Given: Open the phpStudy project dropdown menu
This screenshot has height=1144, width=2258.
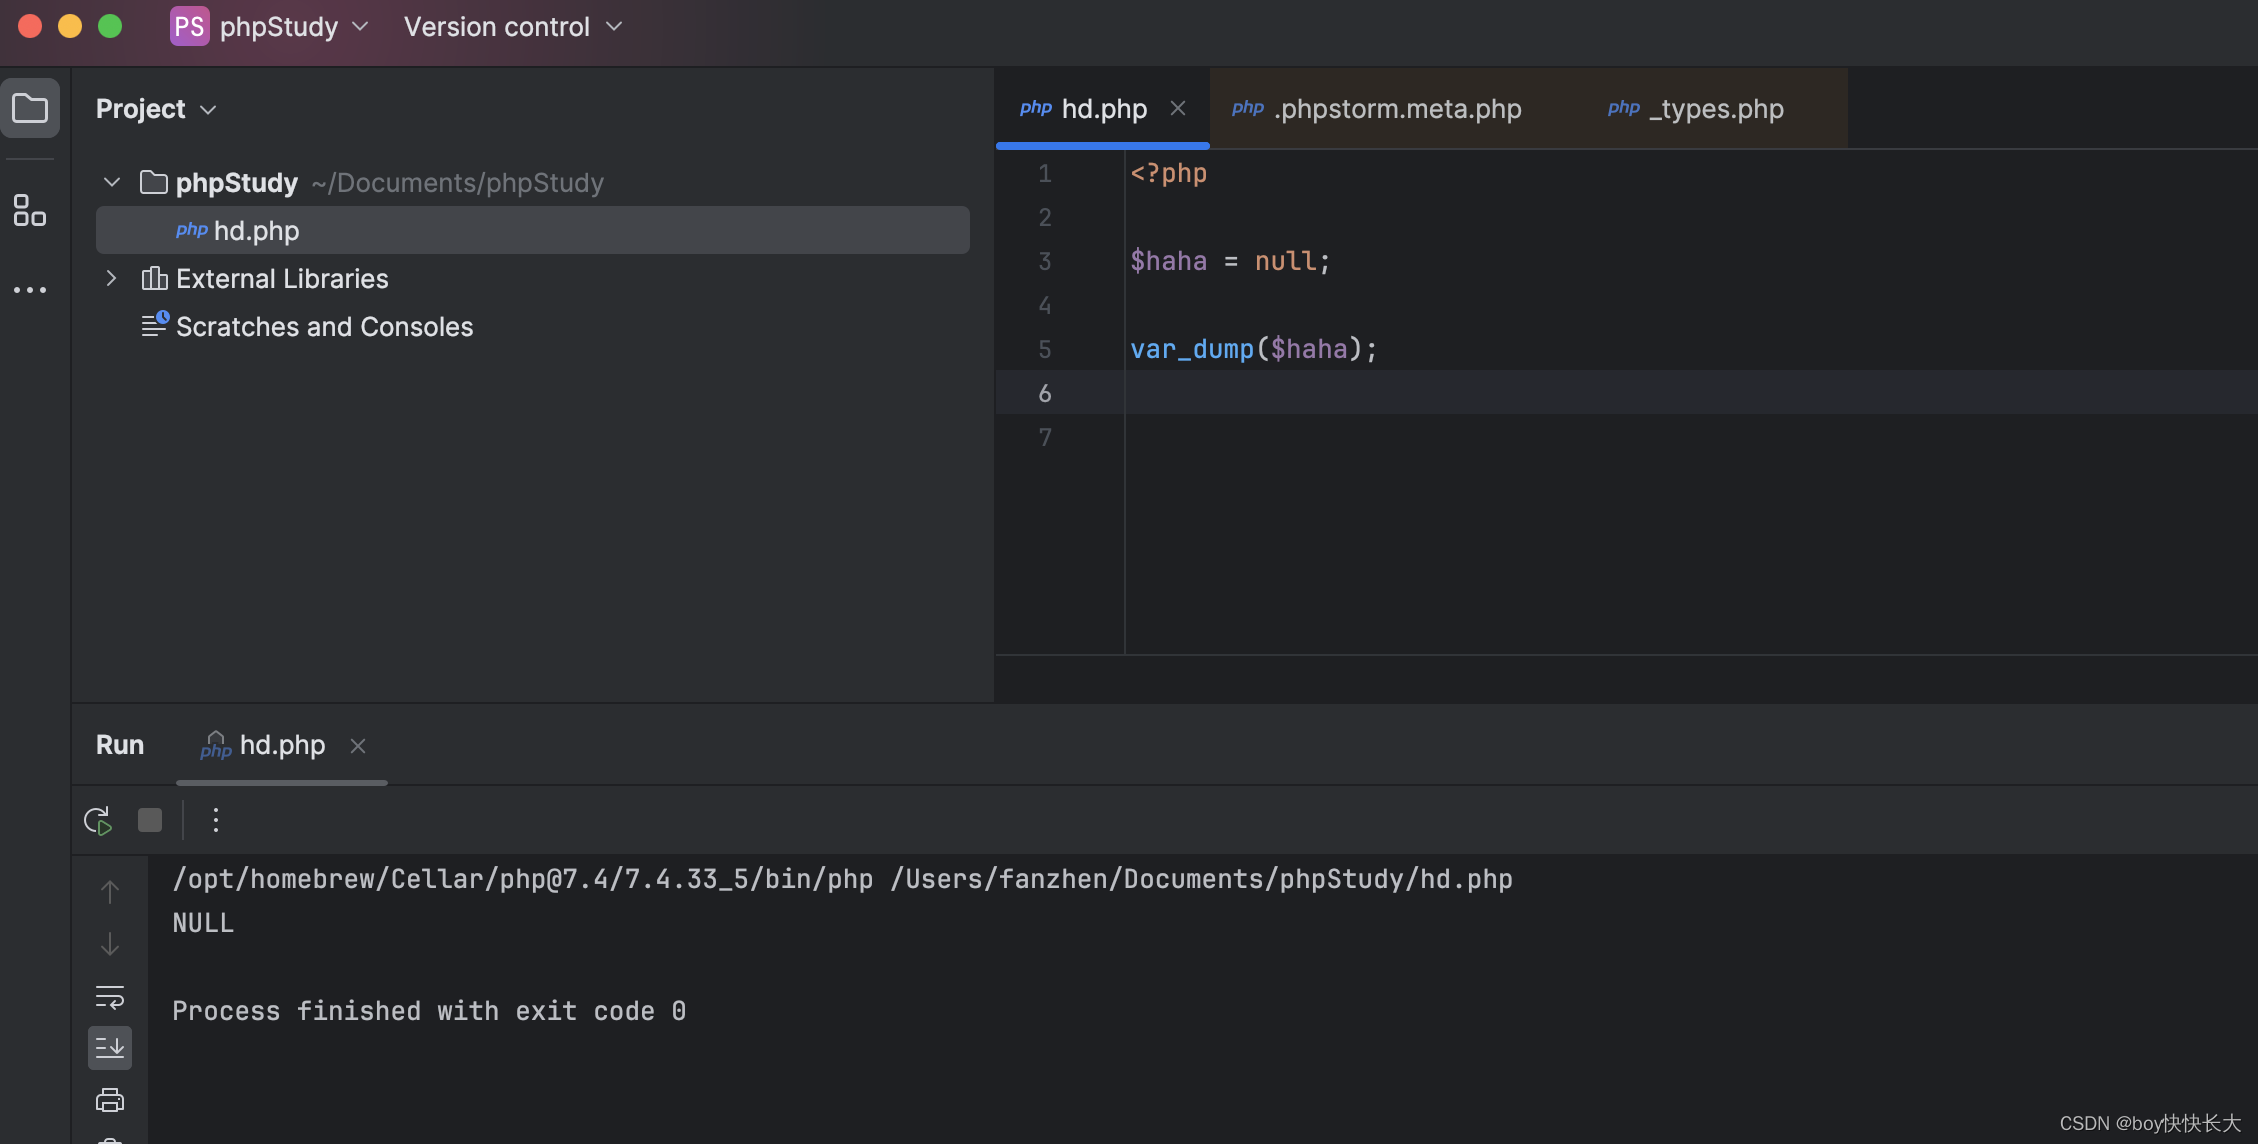Looking at the screenshot, I should point(270,27).
